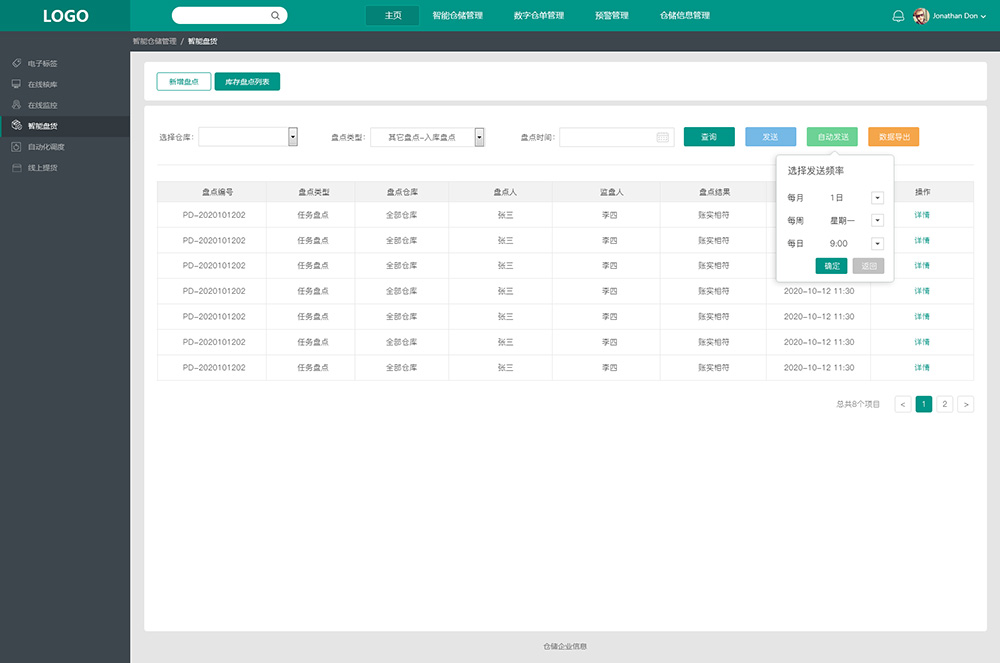Select page 1 in pagination
The image size is (1000, 663).
pyautogui.click(x=923, y=404)
